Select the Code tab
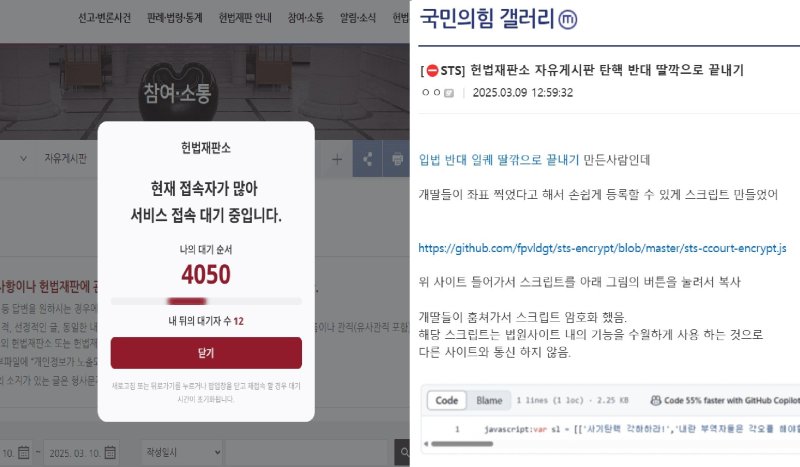 tap(446, 401)
